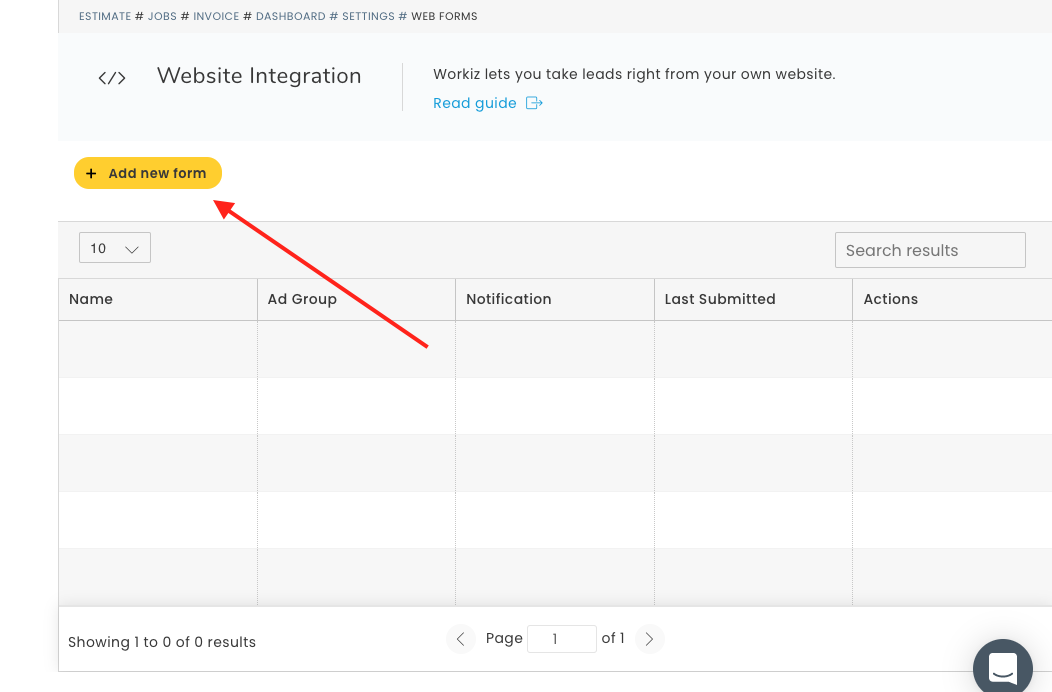Screen dimensions: 1052x692
Task: Go to SETTINGS from the breadcrumb
Action: click(x=366, y=16)
